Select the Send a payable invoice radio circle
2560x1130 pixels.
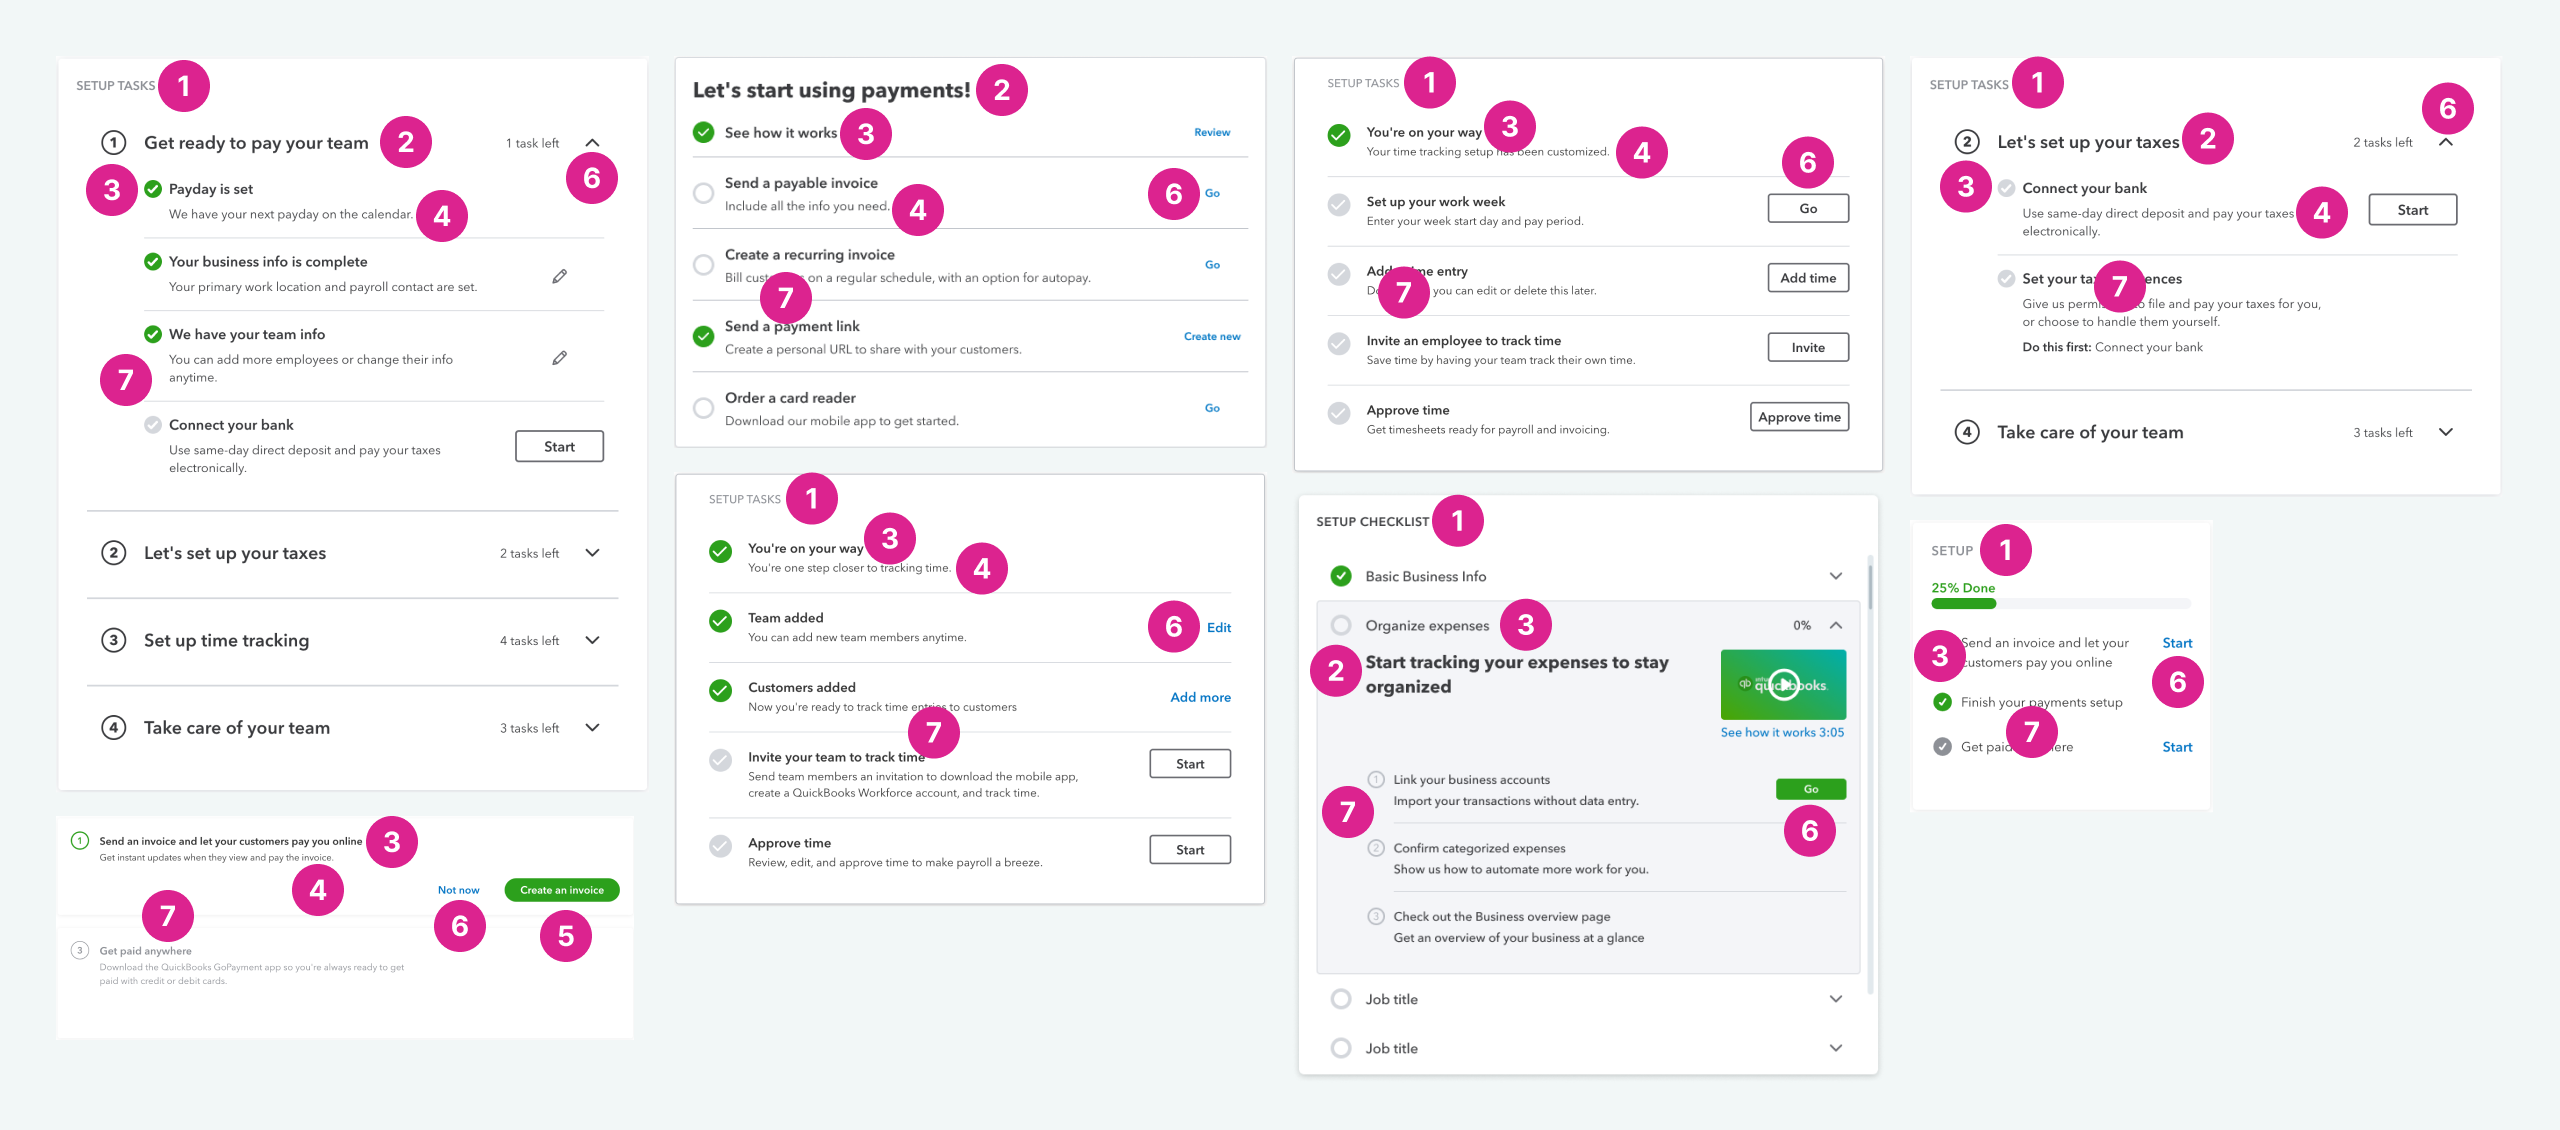coord(704,193)
